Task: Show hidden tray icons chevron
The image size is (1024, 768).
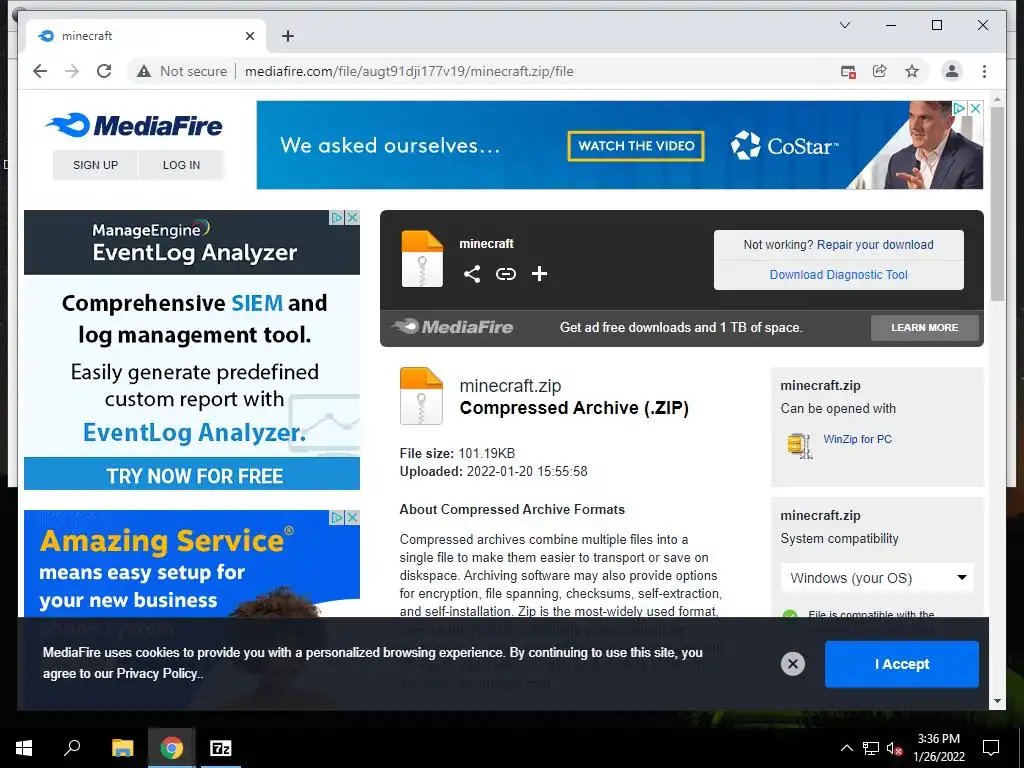Action: 846,748
